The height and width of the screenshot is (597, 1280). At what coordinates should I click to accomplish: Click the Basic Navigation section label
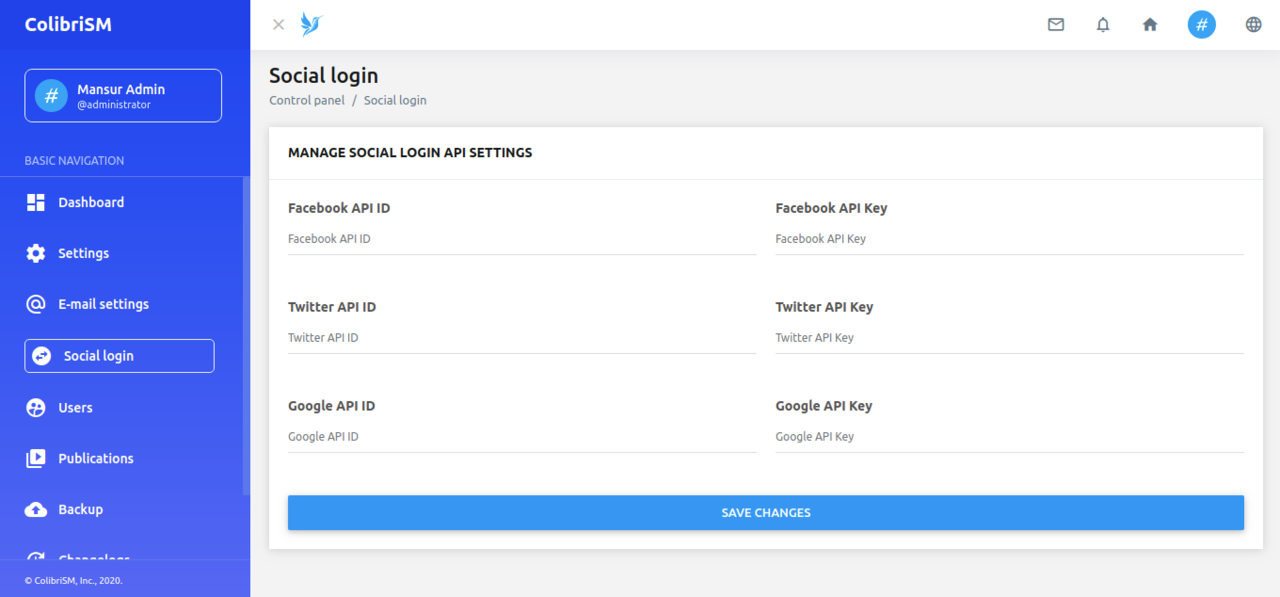pos(74,161)
